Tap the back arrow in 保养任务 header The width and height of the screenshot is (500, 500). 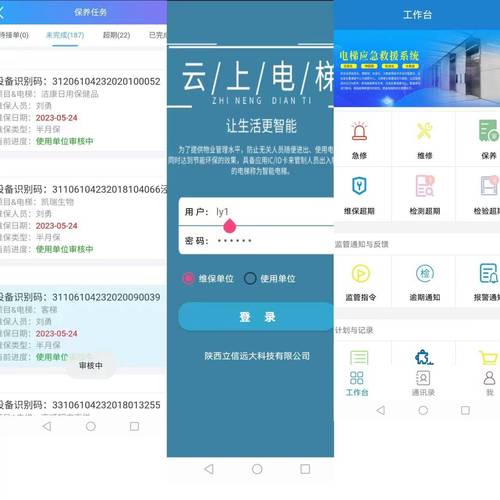(x=2, y=12)
